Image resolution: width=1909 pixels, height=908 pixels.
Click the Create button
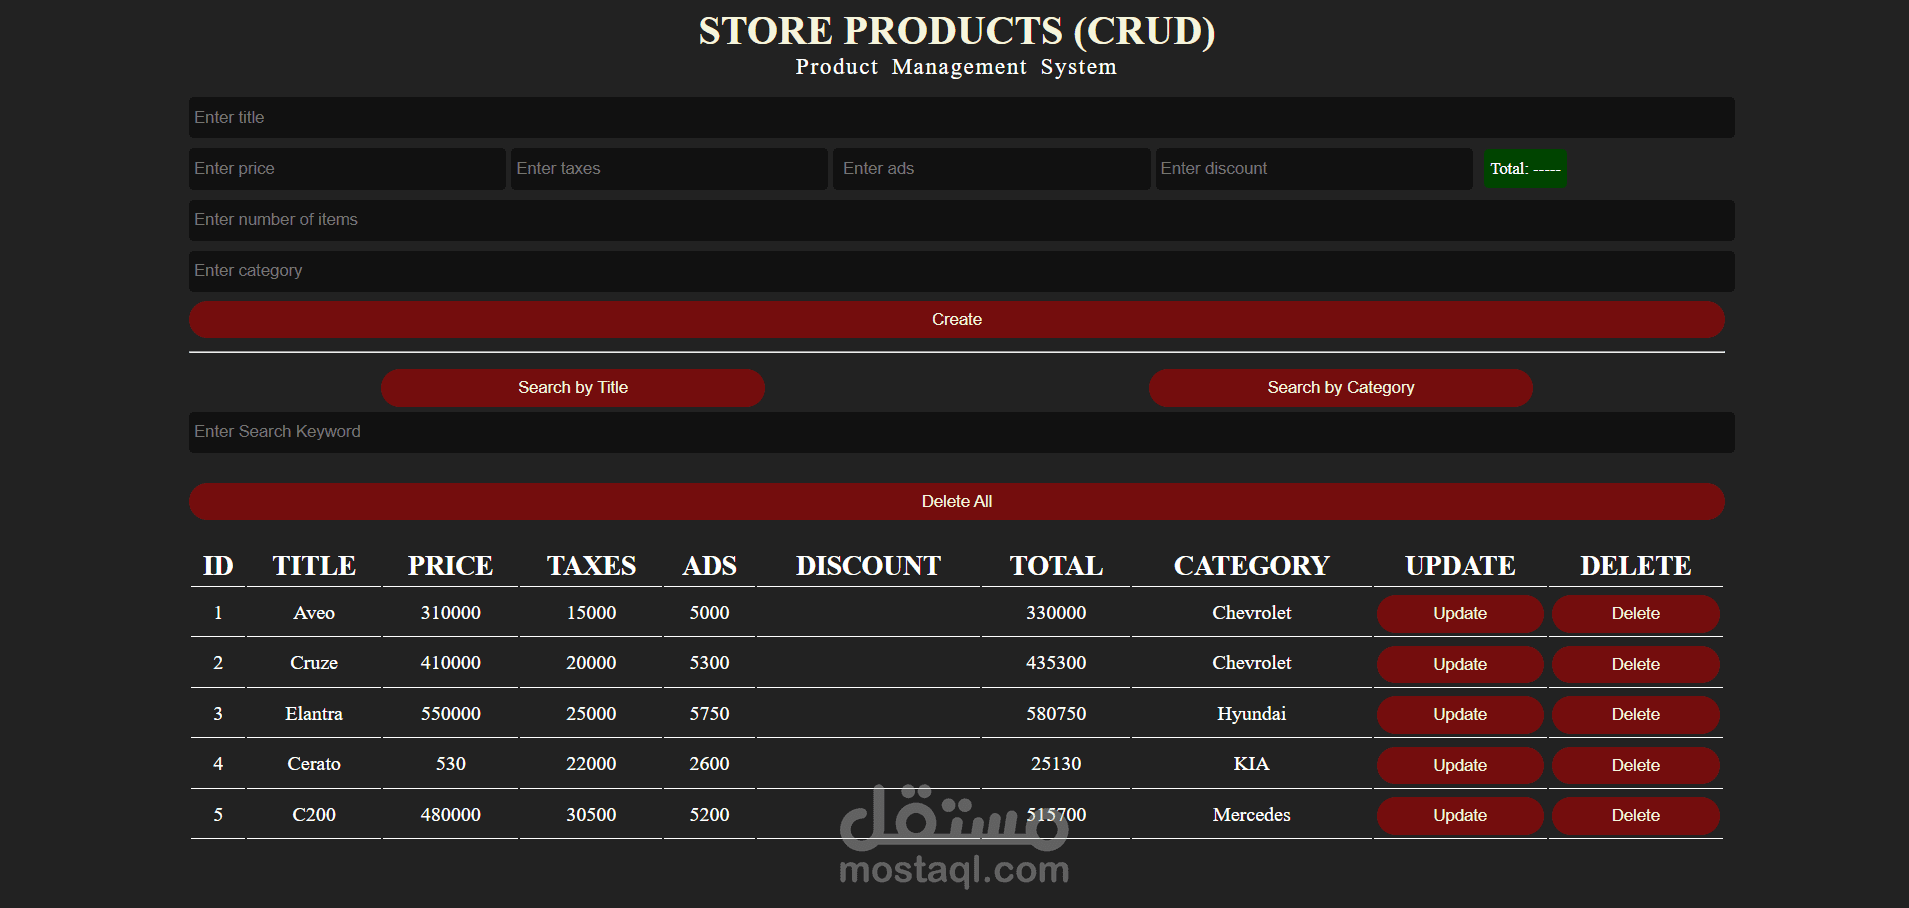tap(956, 319)
